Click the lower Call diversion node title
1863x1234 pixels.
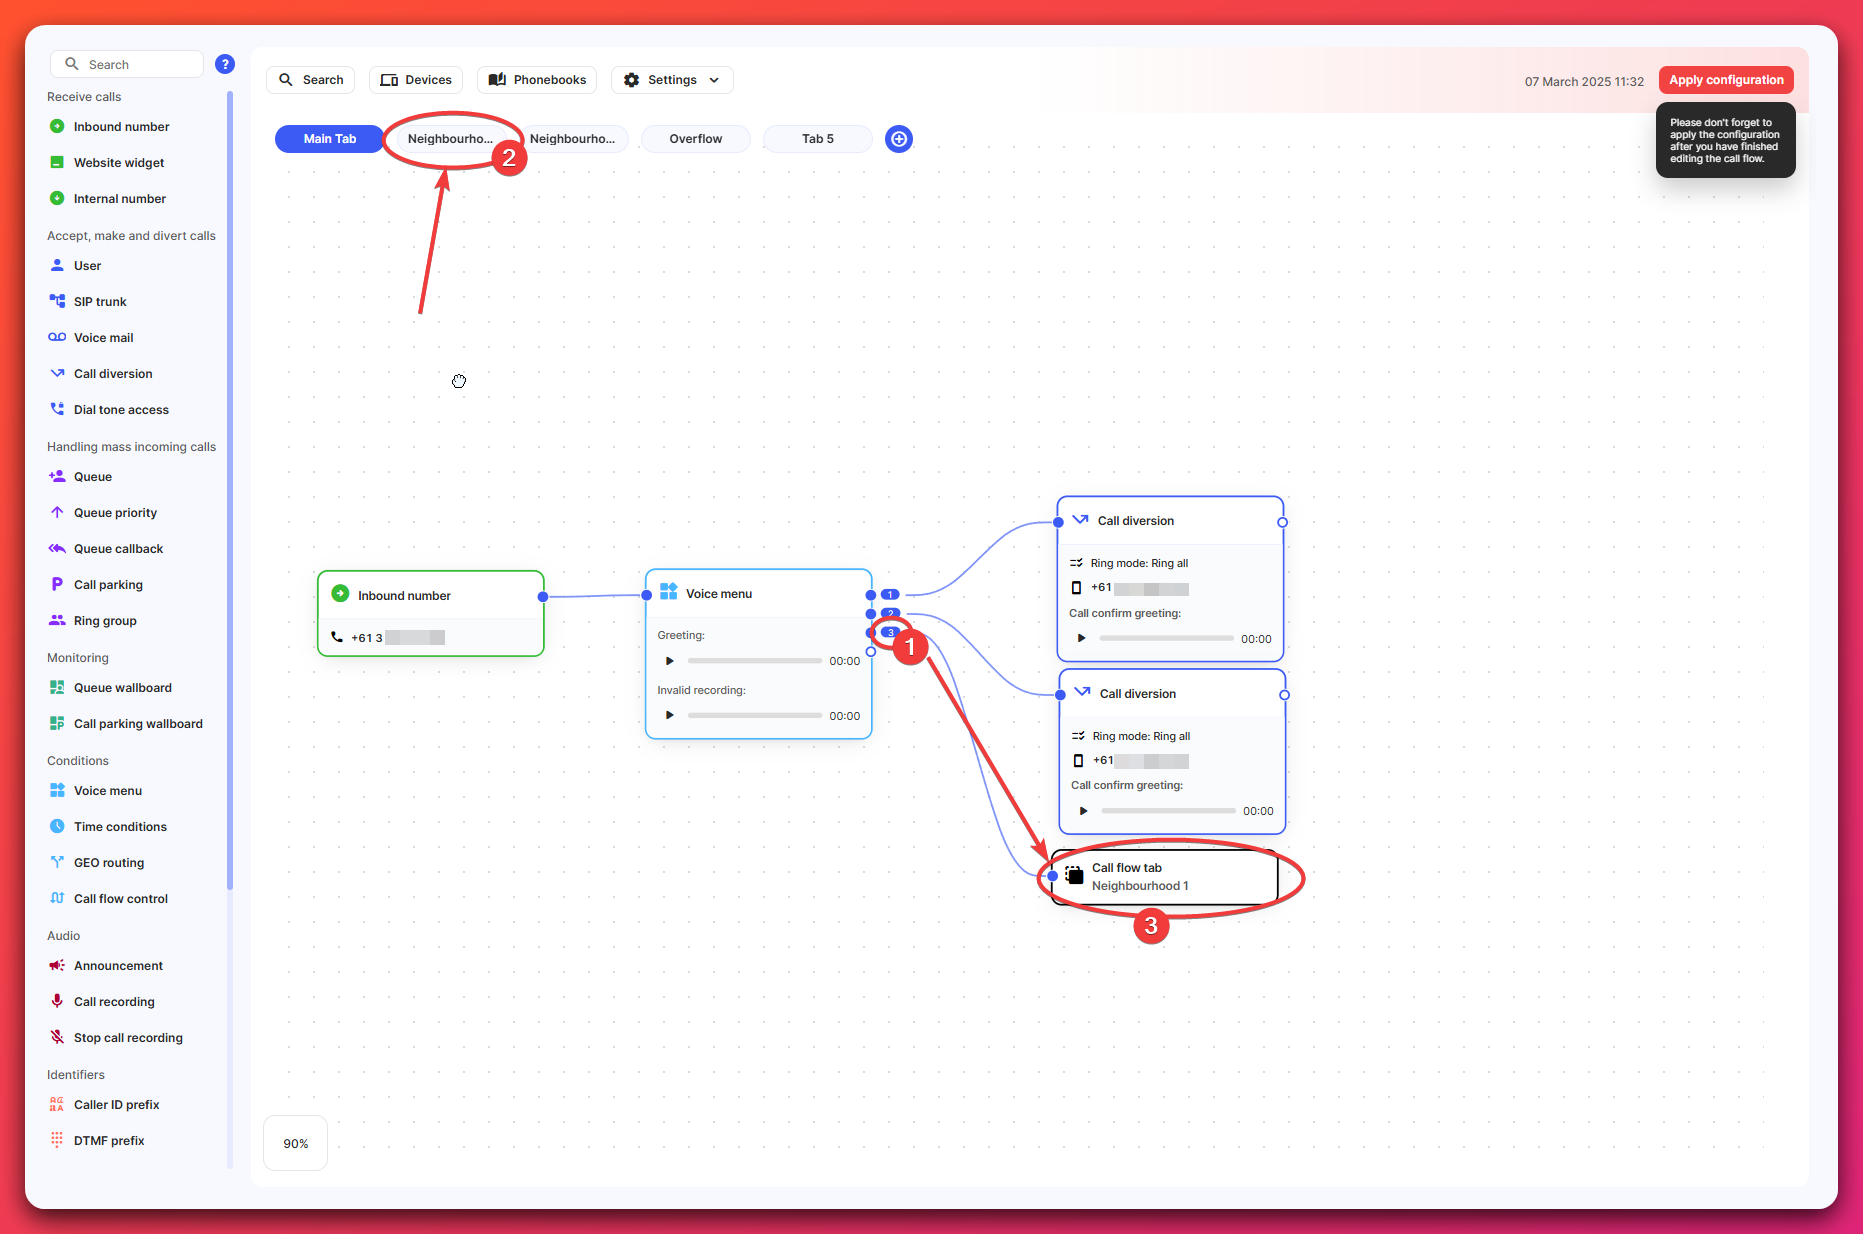click(x=1138, y=694)
